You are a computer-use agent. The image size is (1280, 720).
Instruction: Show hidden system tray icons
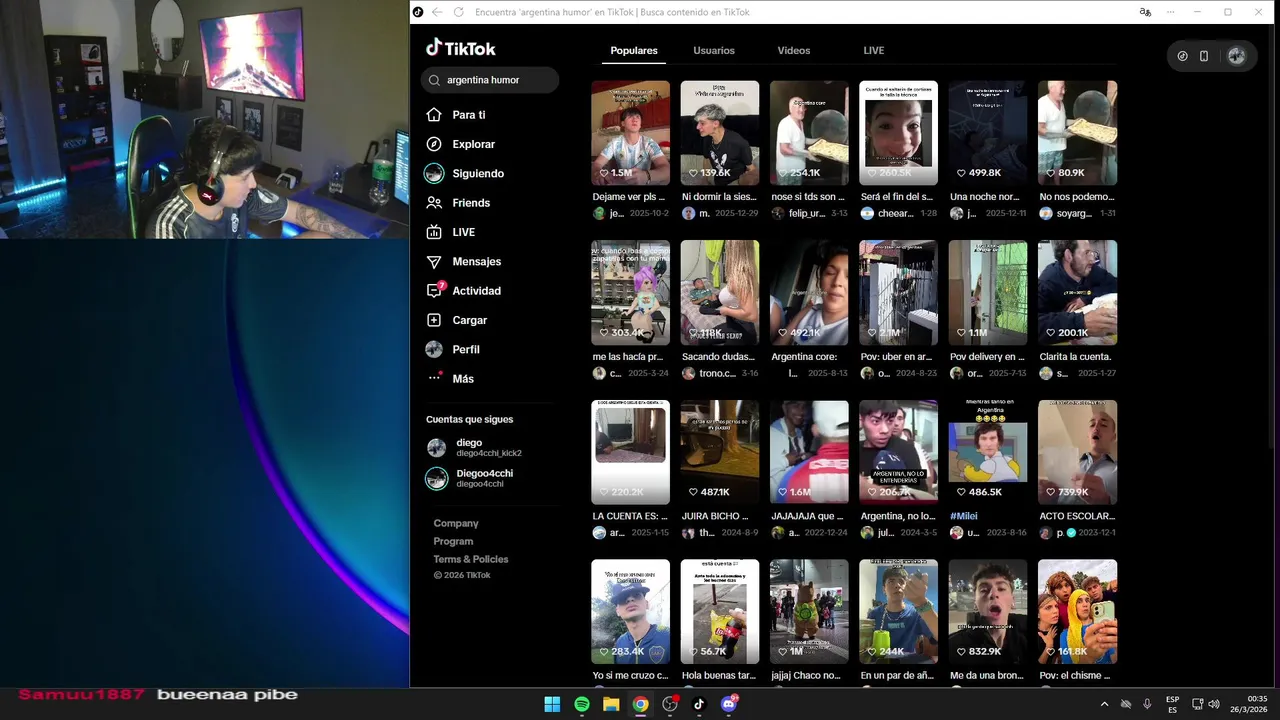point(1105,704)
